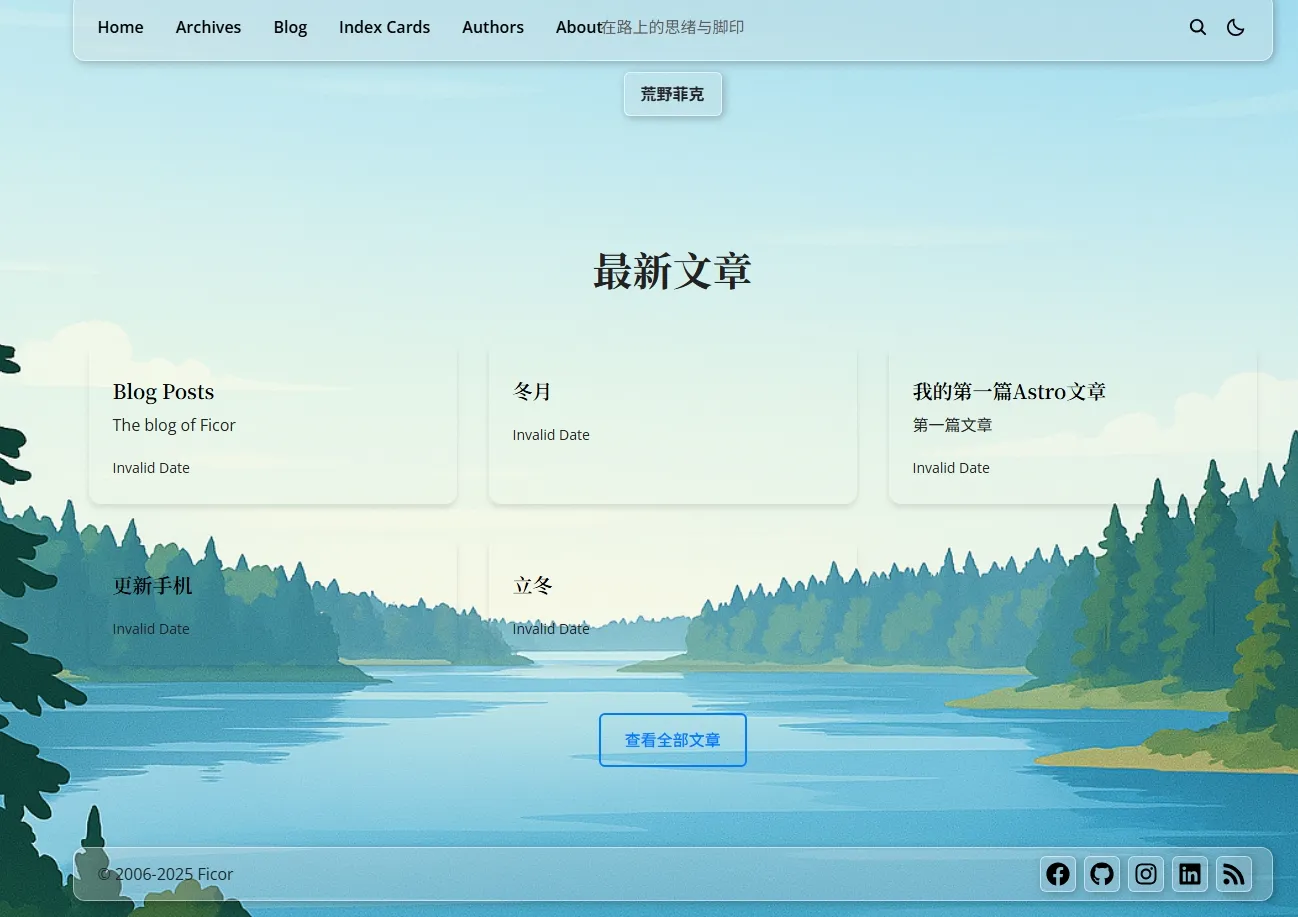
Task: Select the Authors nav item
Action: pos(492,27)
